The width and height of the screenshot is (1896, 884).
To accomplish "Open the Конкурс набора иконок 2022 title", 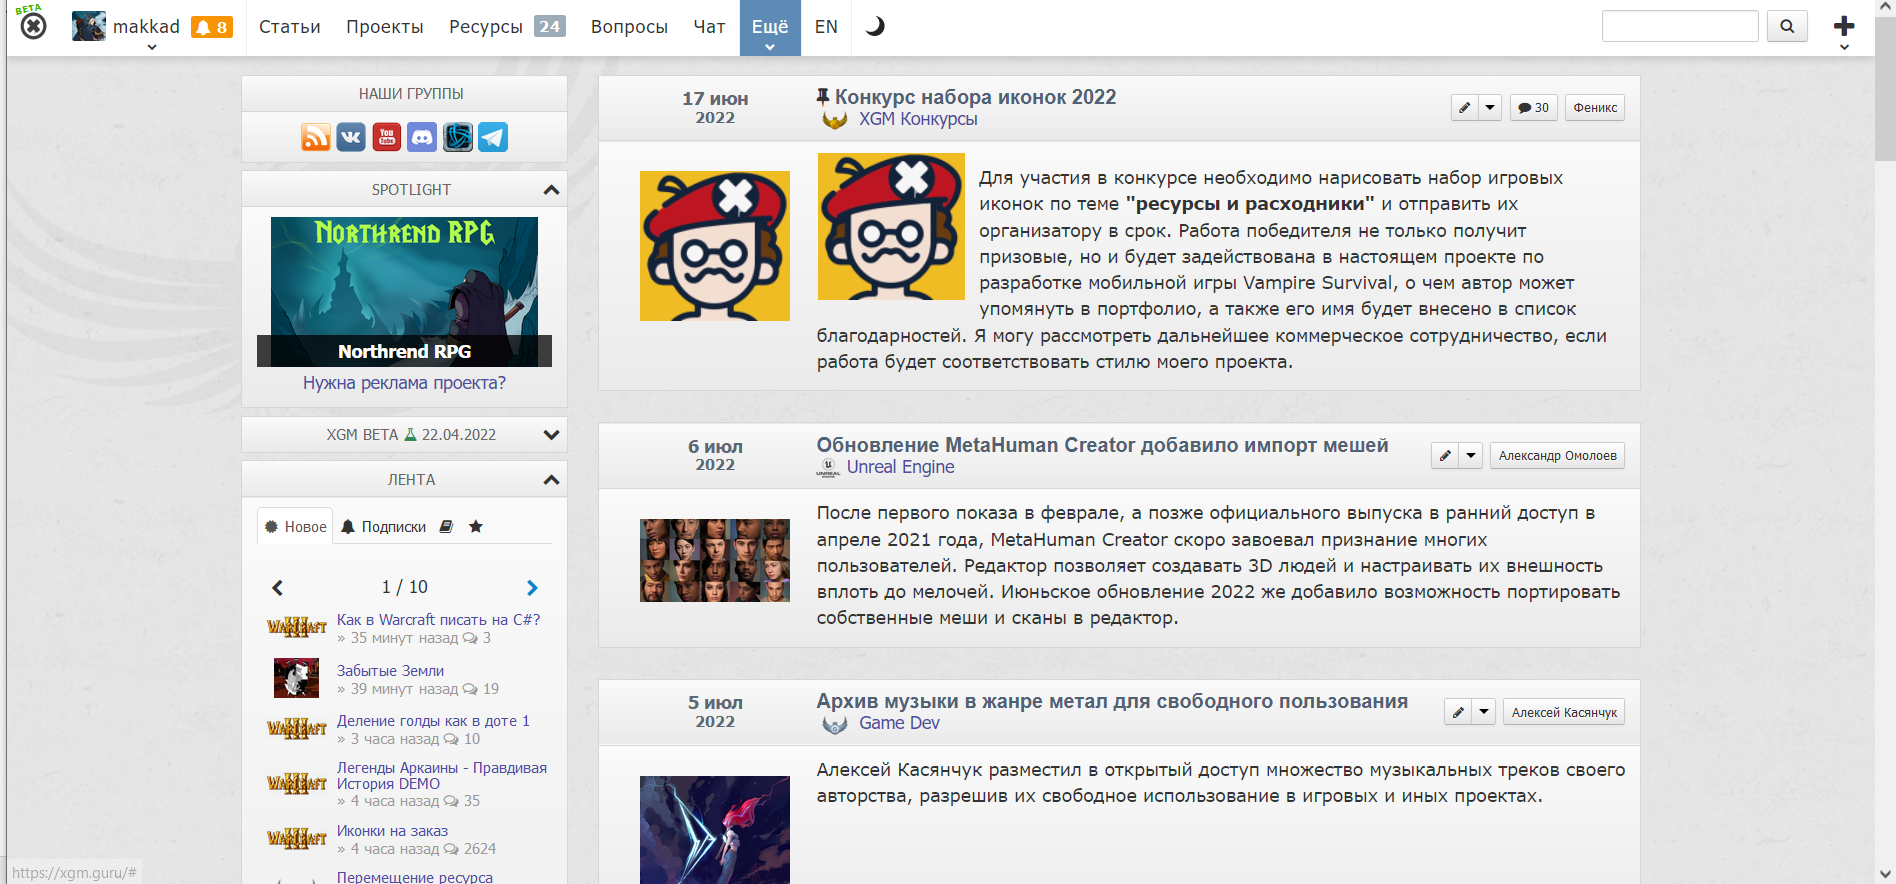I will point(975,97).
